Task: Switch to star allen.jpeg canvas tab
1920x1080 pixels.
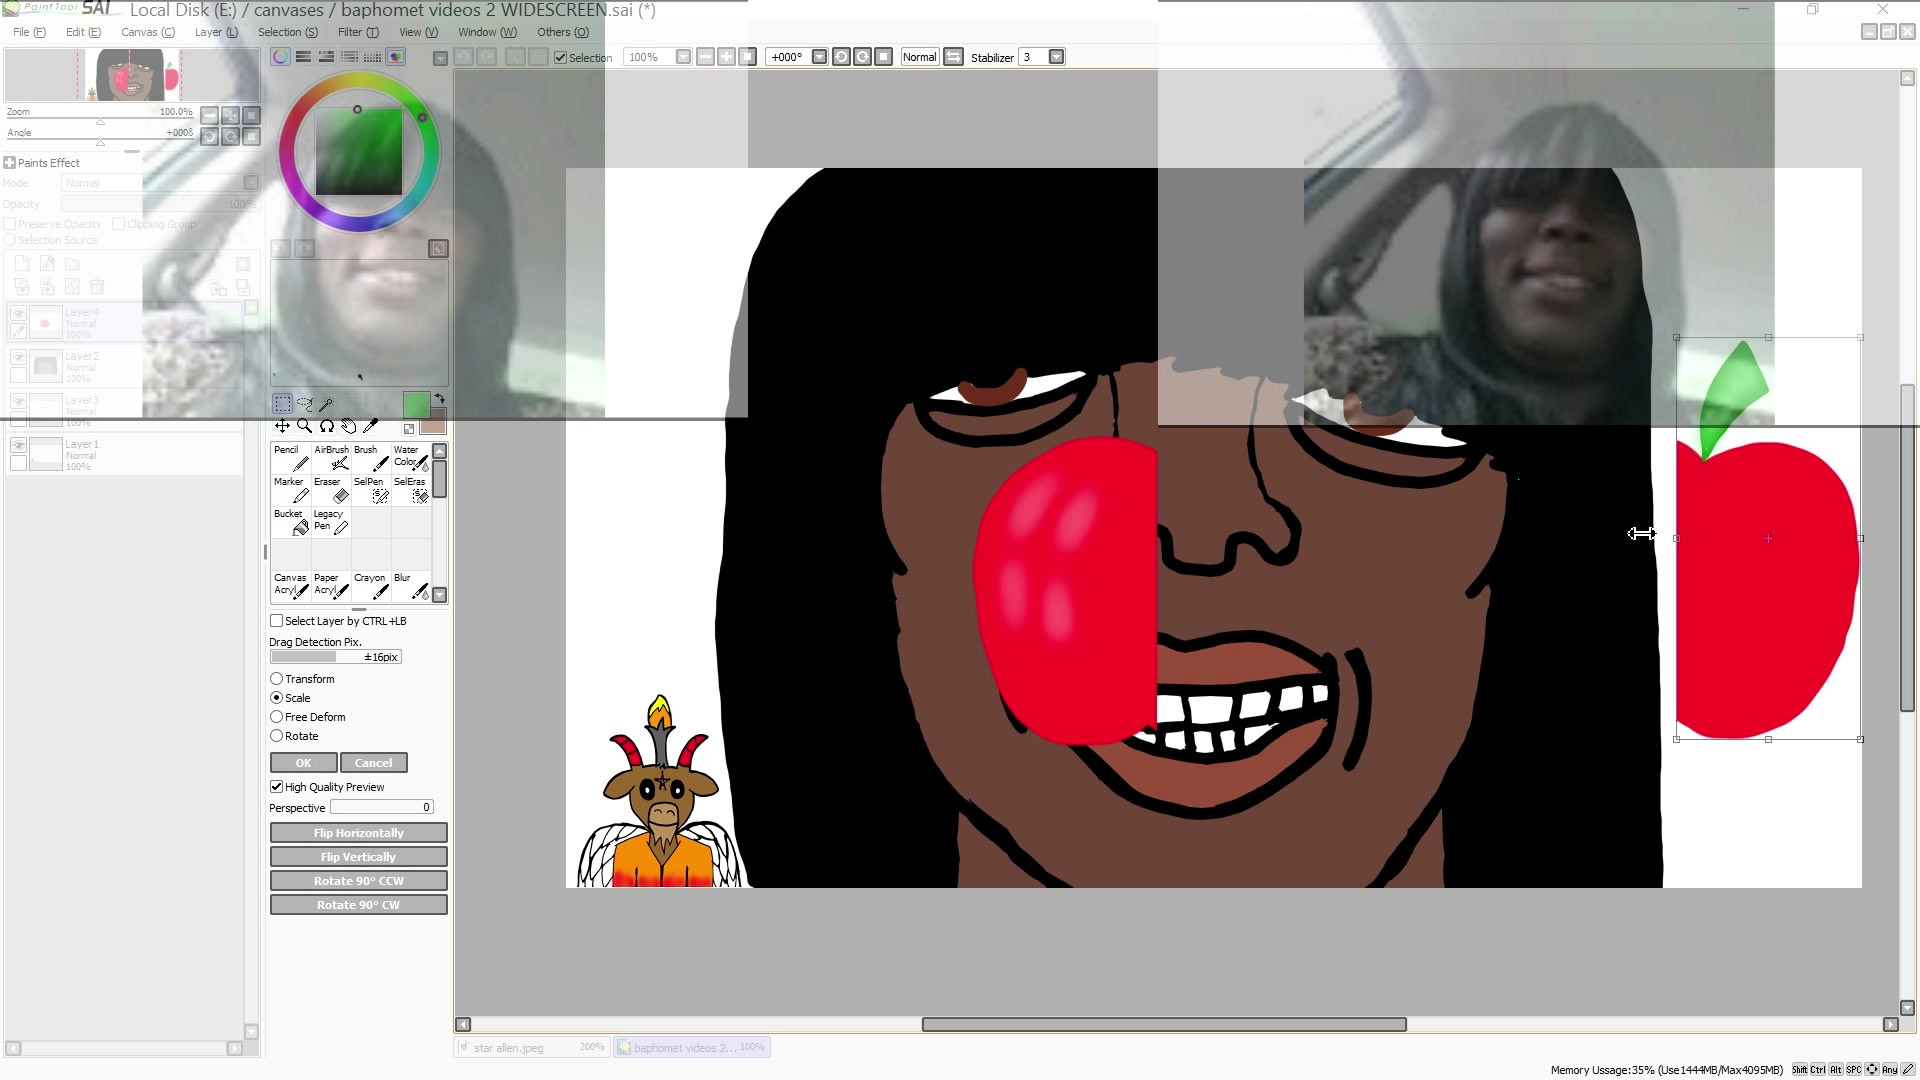Action: tap(531, 1047)
